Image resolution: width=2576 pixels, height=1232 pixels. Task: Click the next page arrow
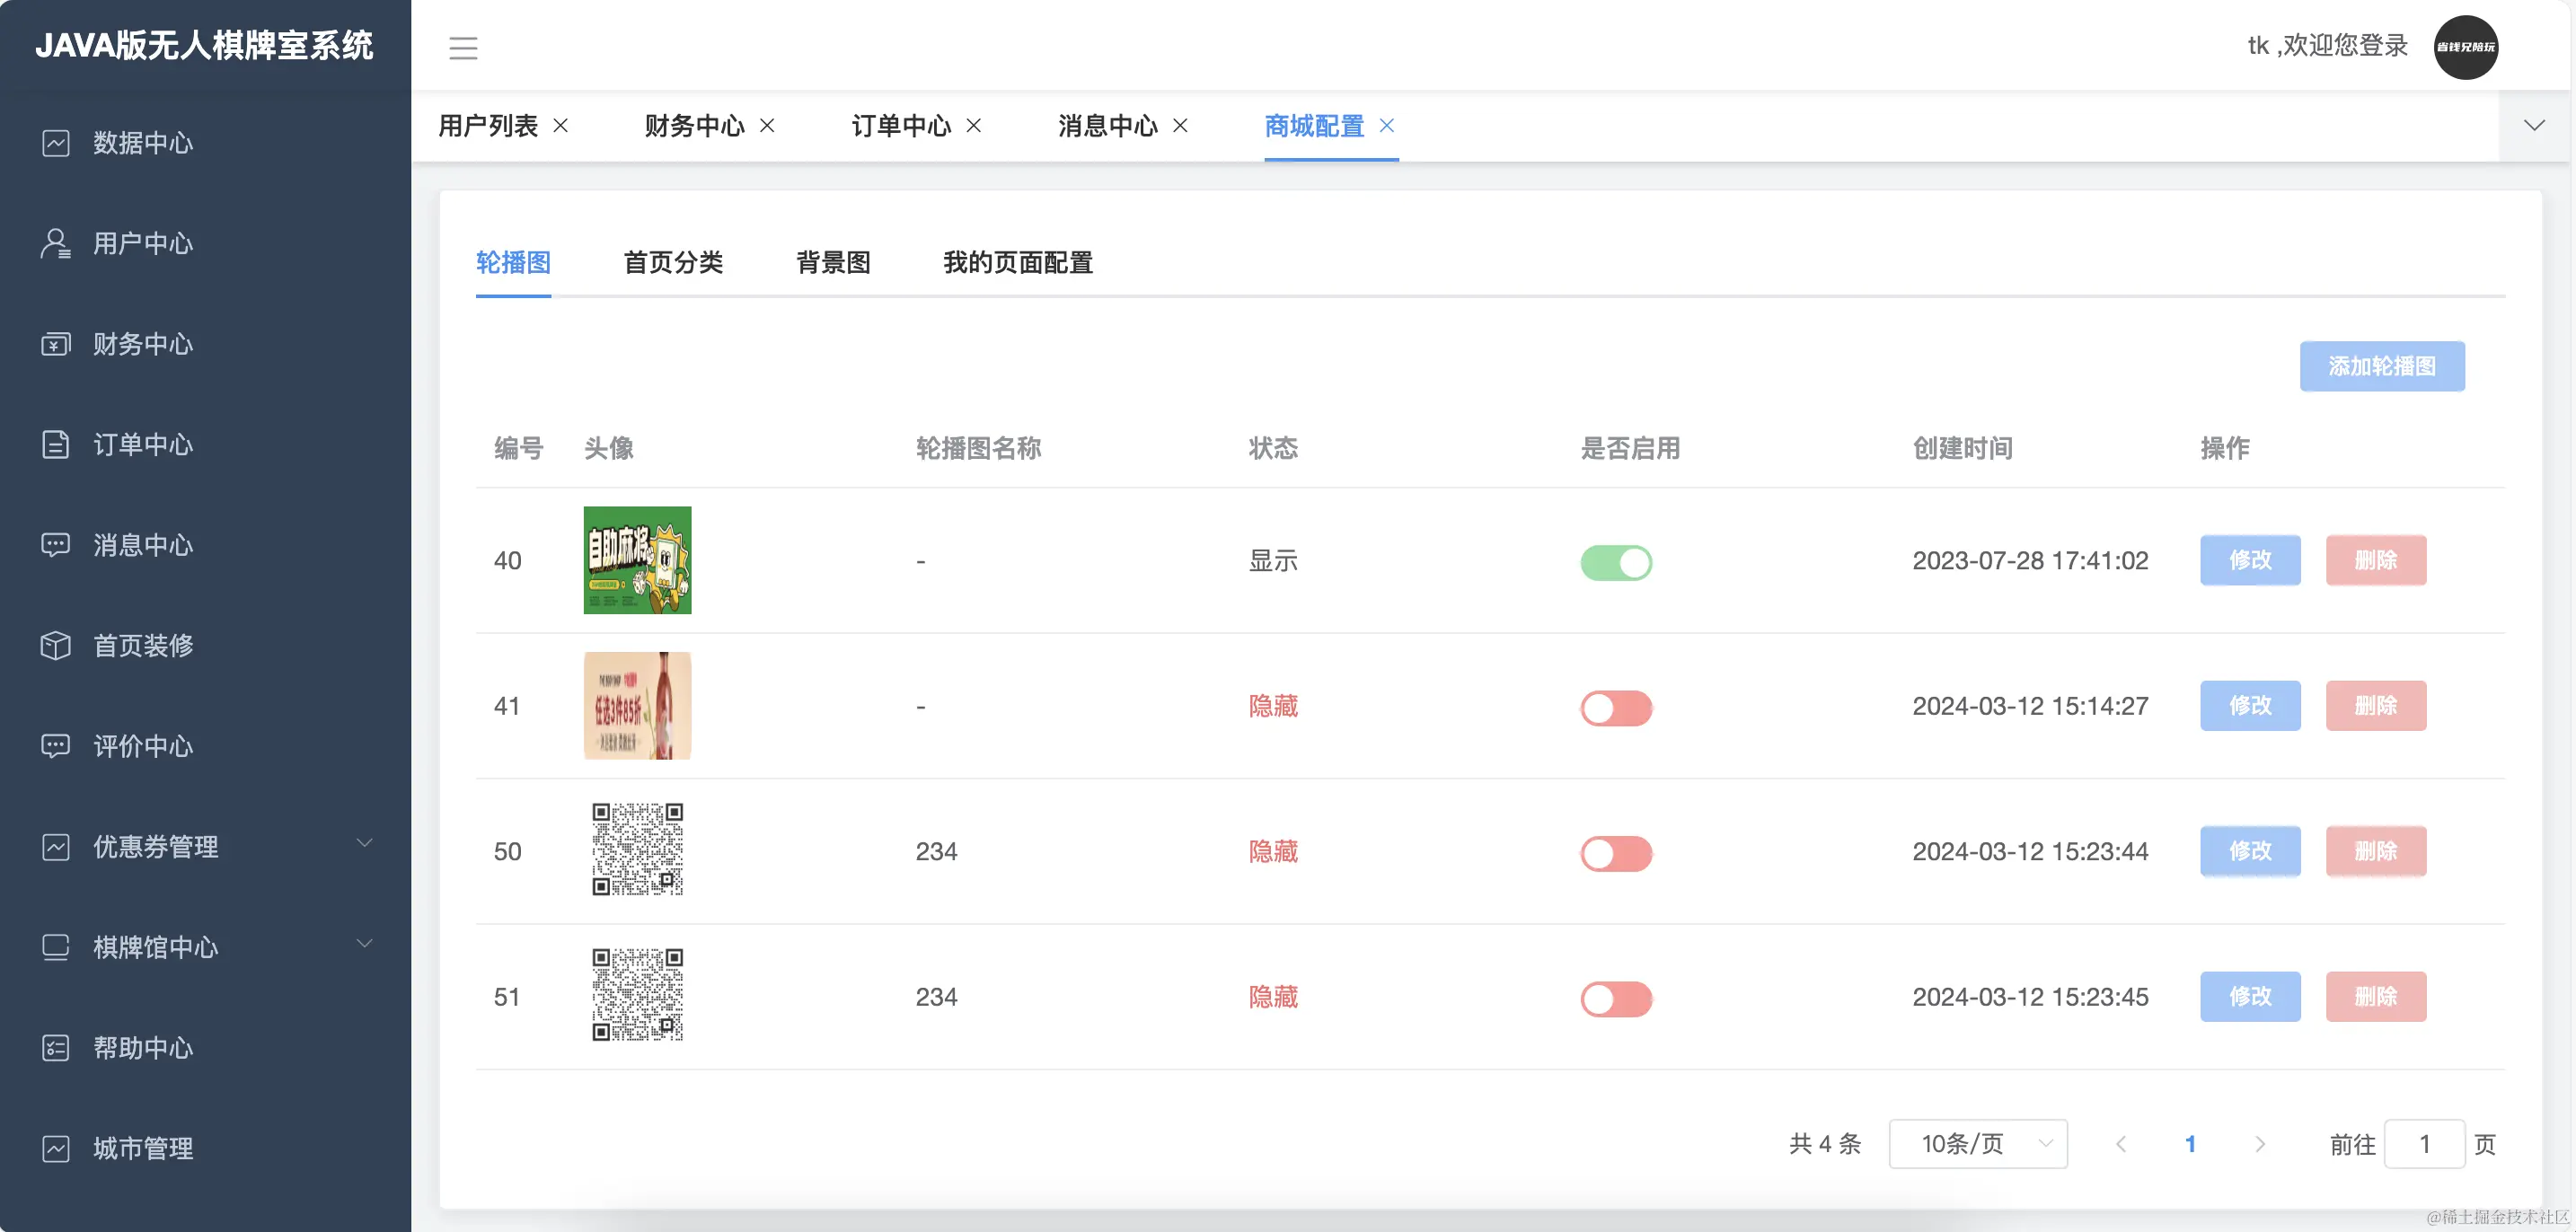[2260, 1143]
